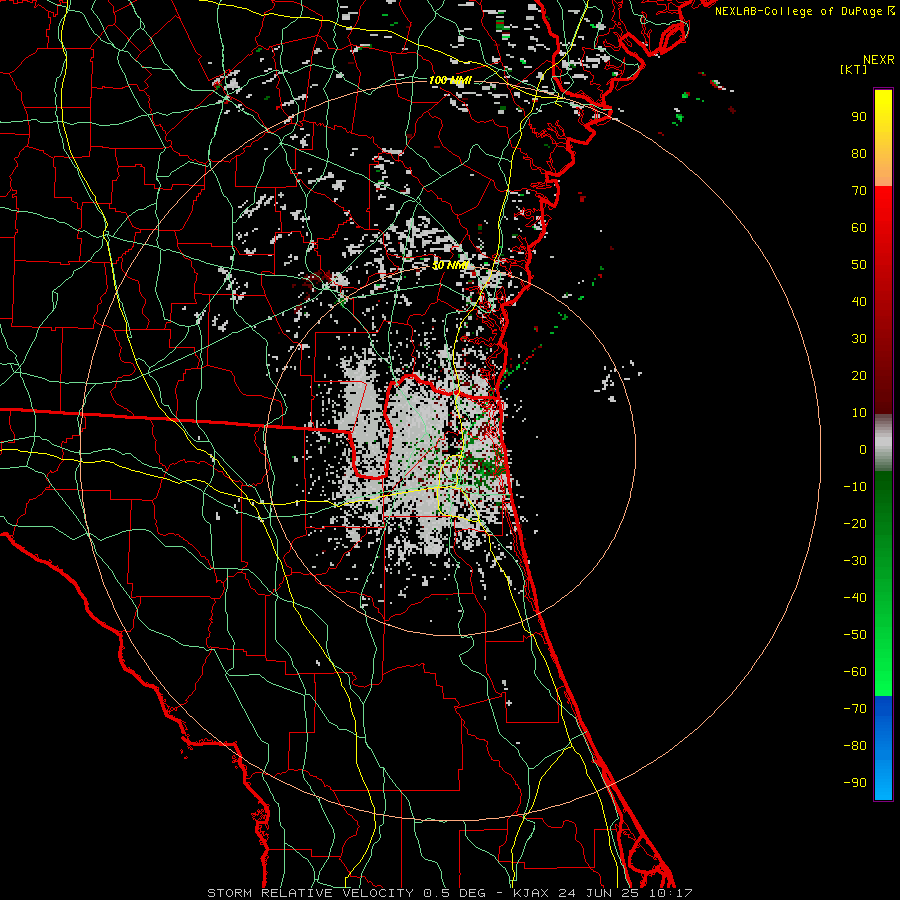
Task: Click the -30 value on the velocity scale
Action: pyautogui.click(x=855, y=561)
